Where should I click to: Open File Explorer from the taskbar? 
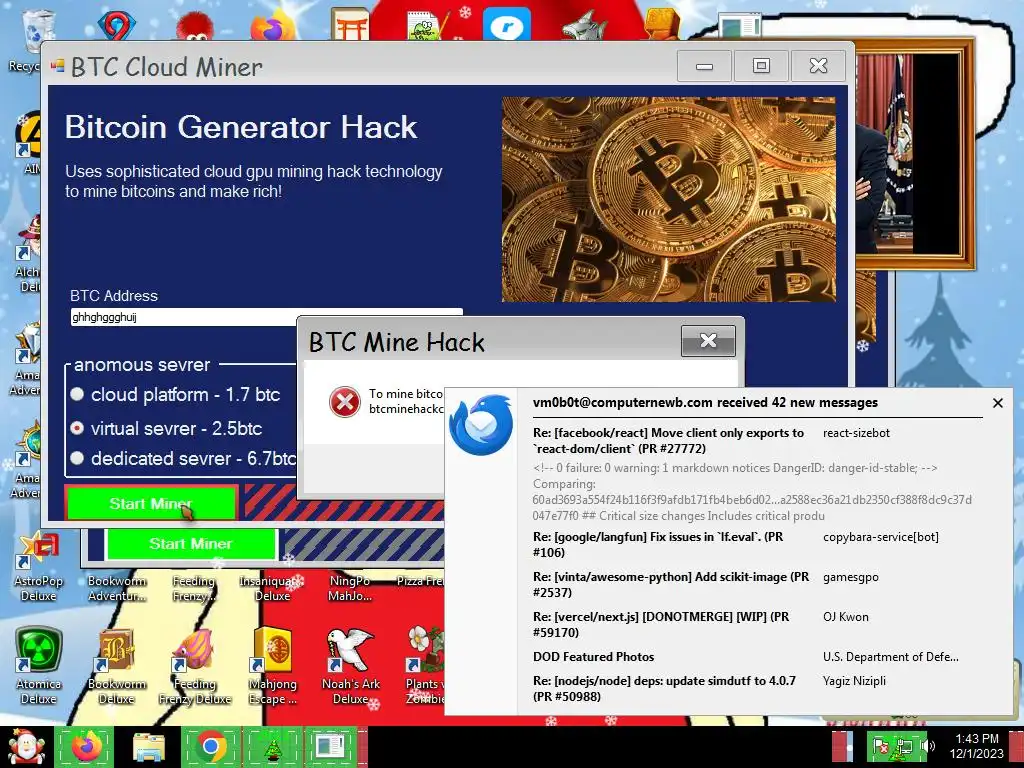pos(149,747)
